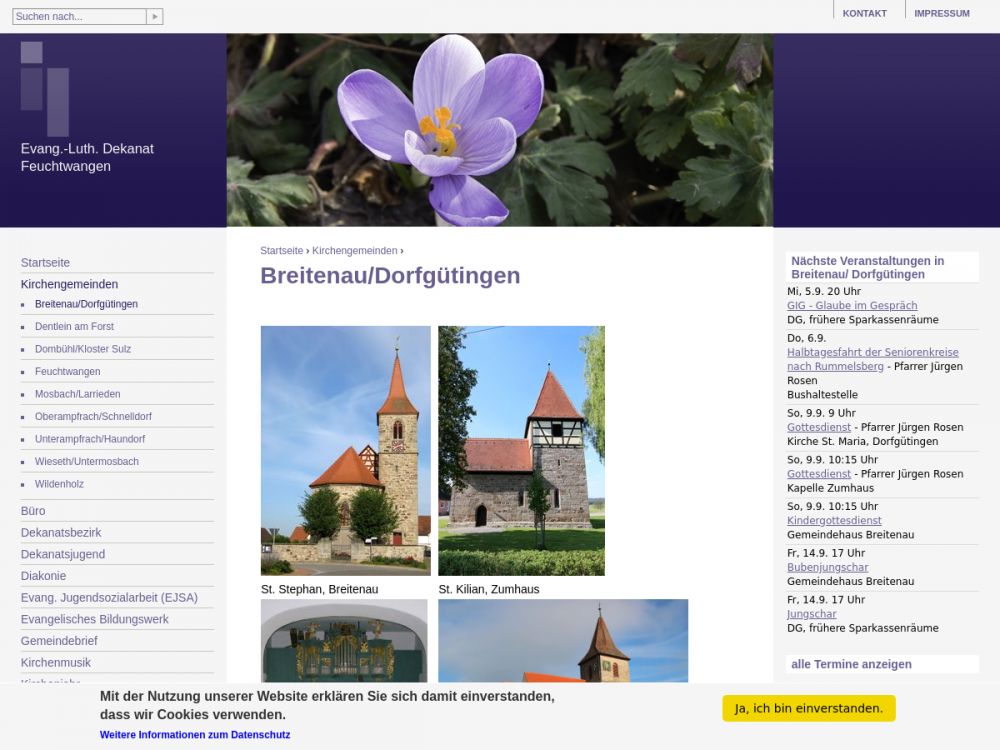Type in the 'Suchen nach...' search field
This screenshot has height=750, width=1000.
click(x=79, y=17)
